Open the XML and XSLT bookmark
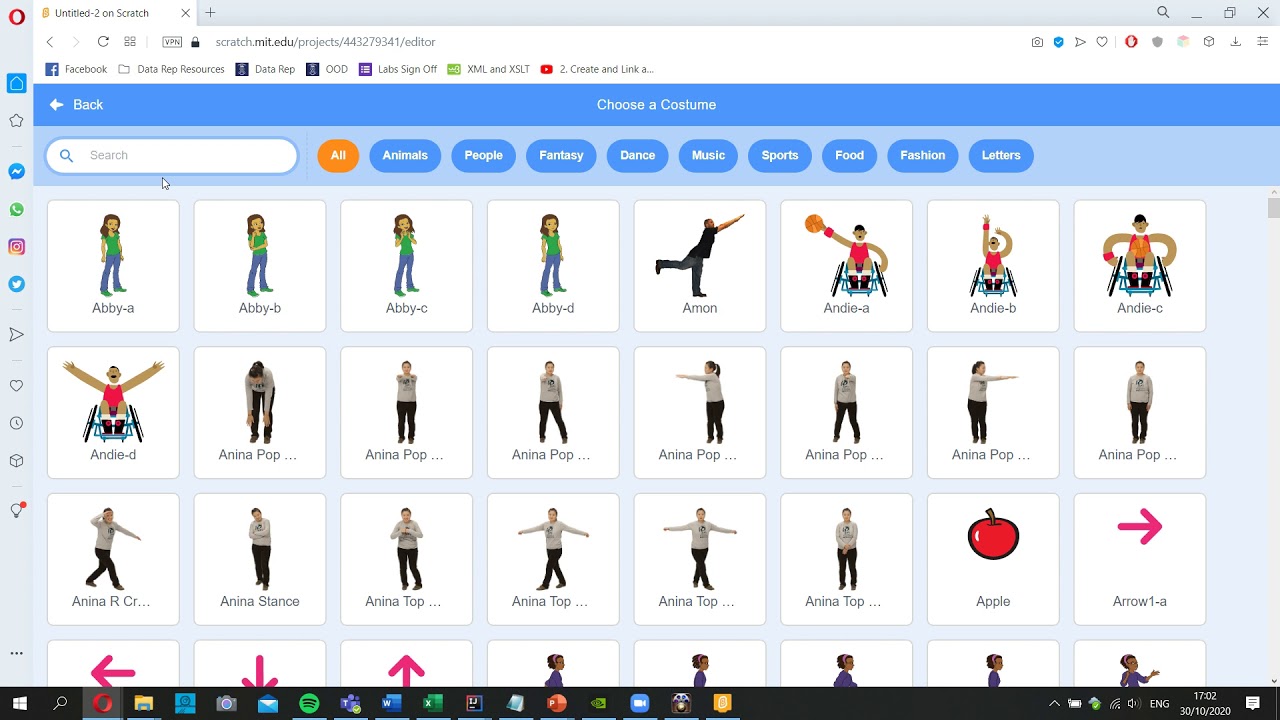The image size is (1280, 720). point(489,69)
